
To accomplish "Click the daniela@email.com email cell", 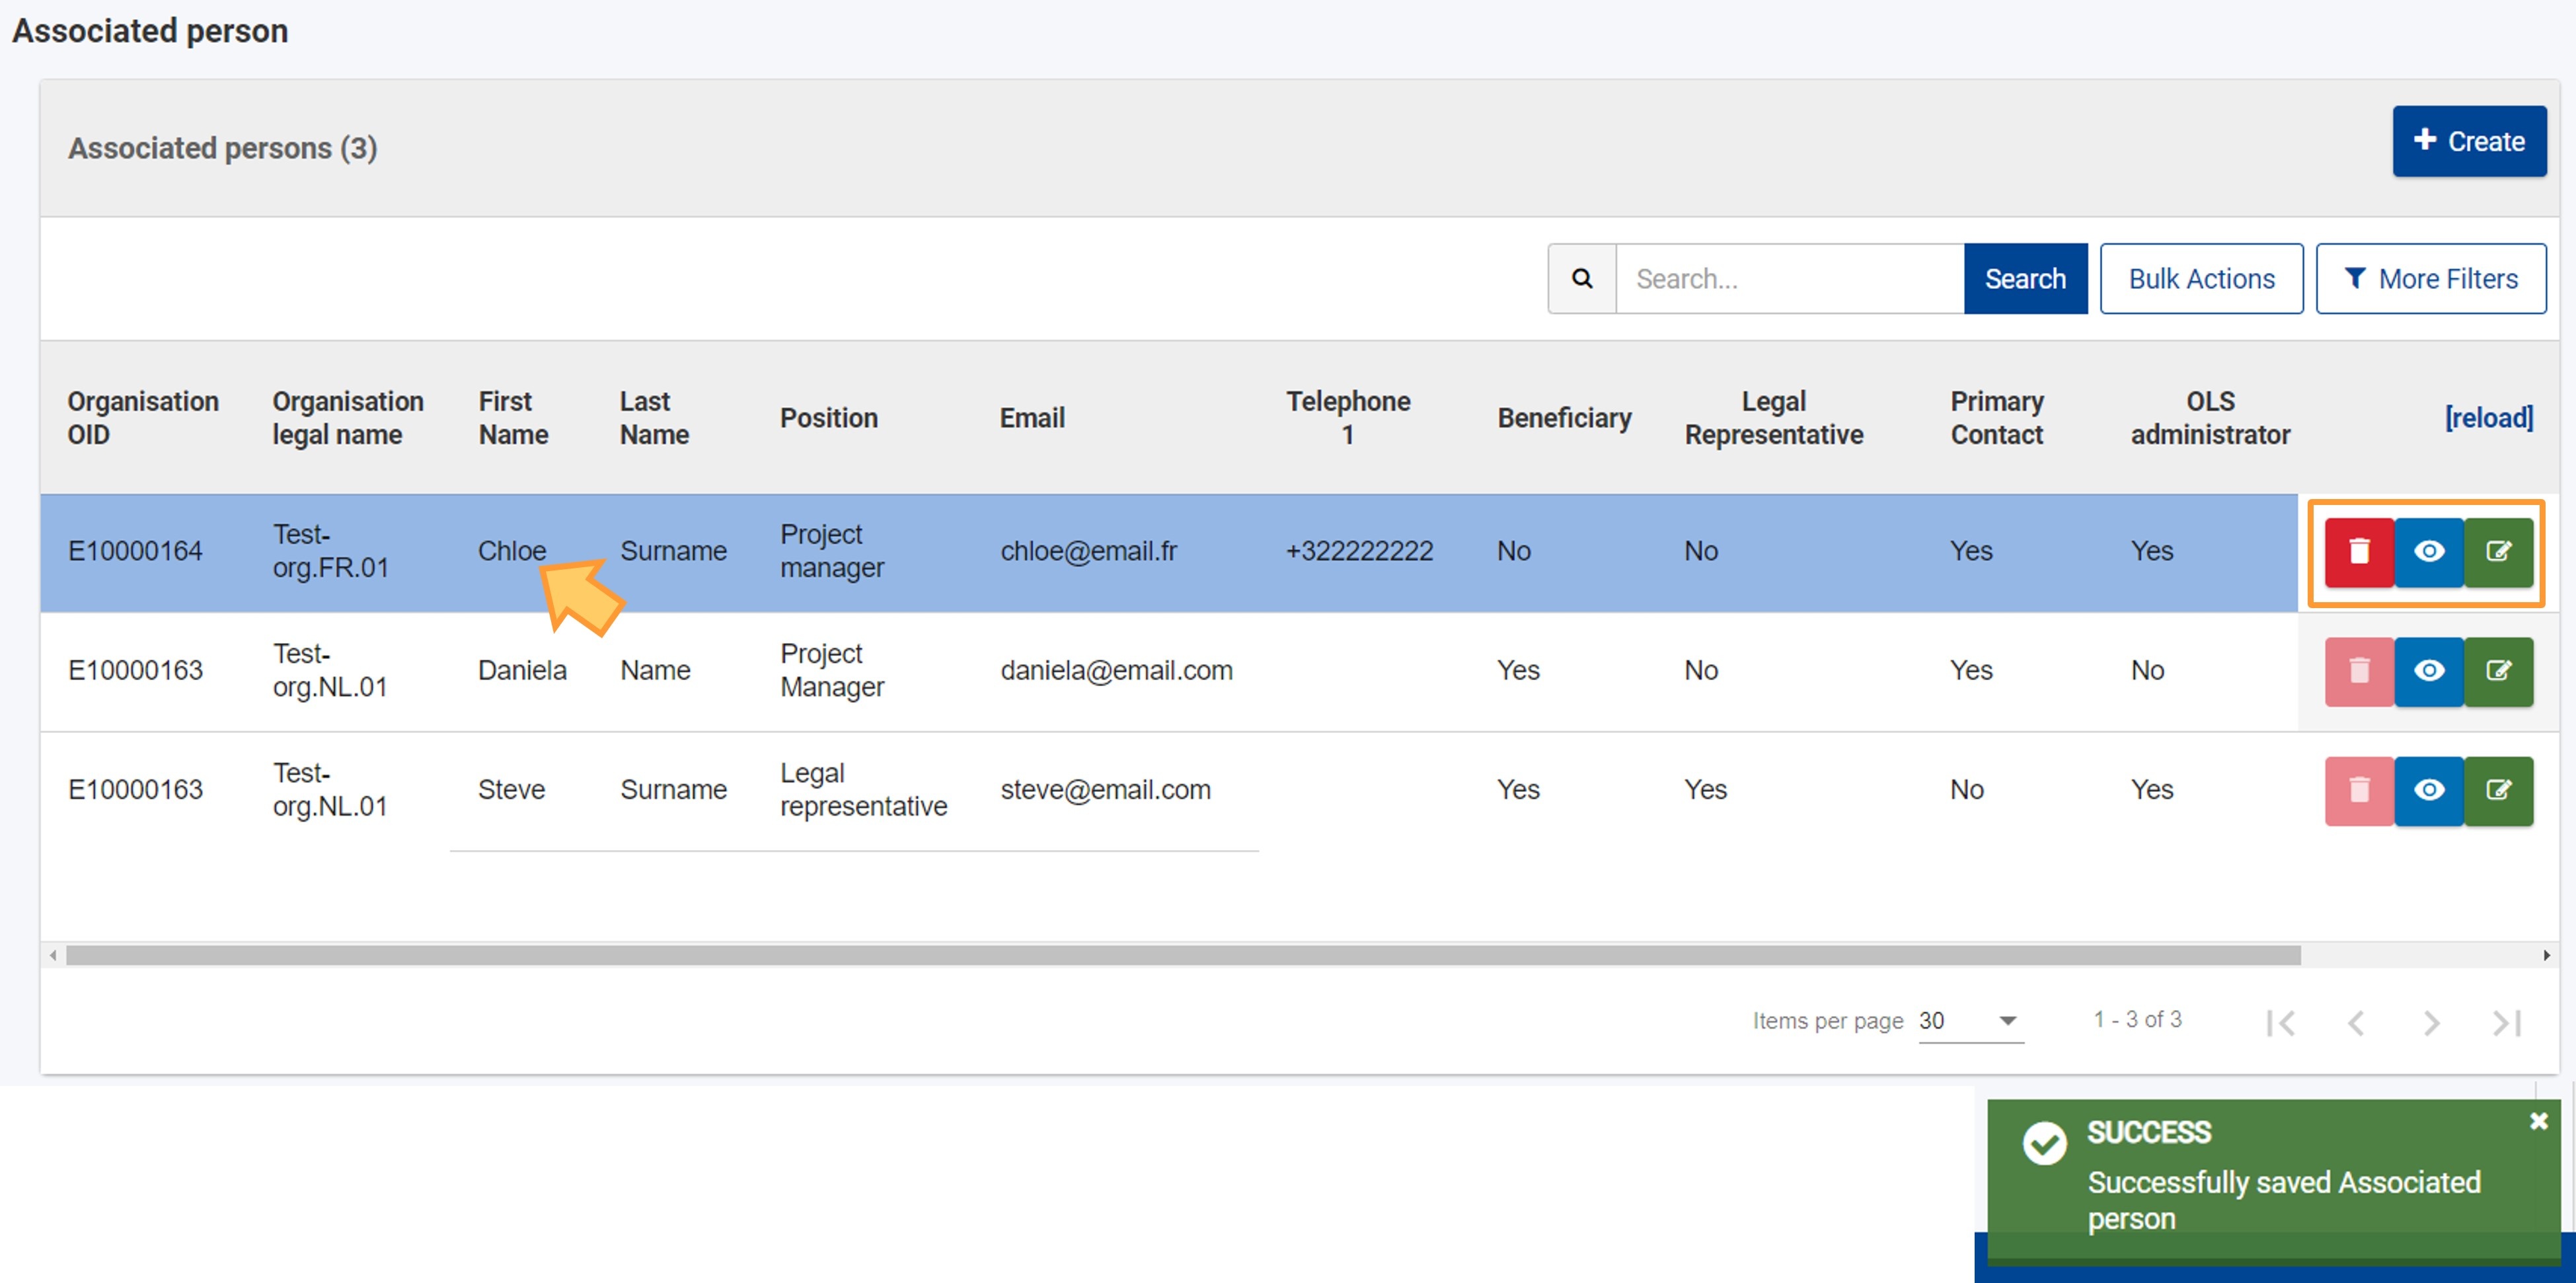I will (x=1117, y=671).
